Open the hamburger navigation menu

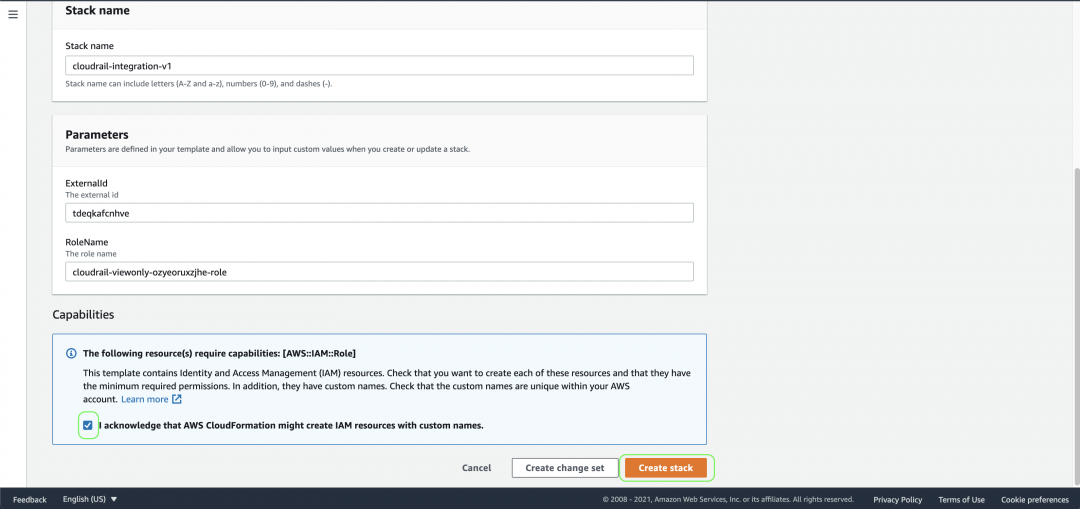12,14
